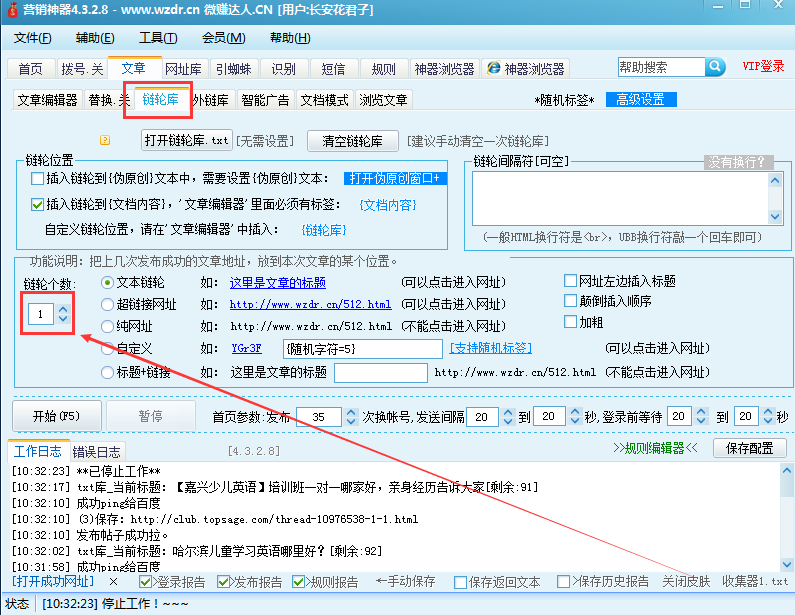Open the 工具(T) menu

pos(157,38)
